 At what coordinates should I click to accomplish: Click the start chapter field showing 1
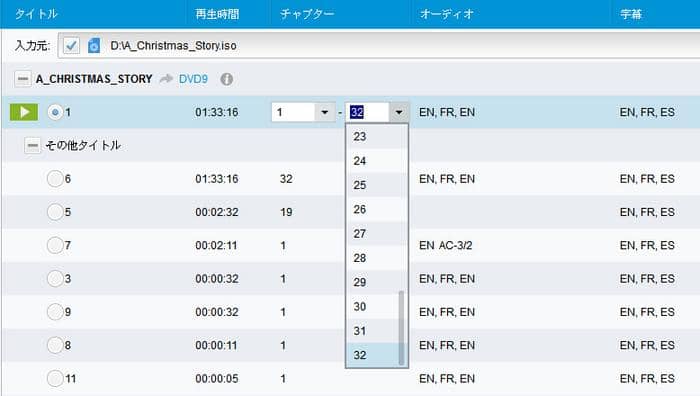tap(293, 112)
